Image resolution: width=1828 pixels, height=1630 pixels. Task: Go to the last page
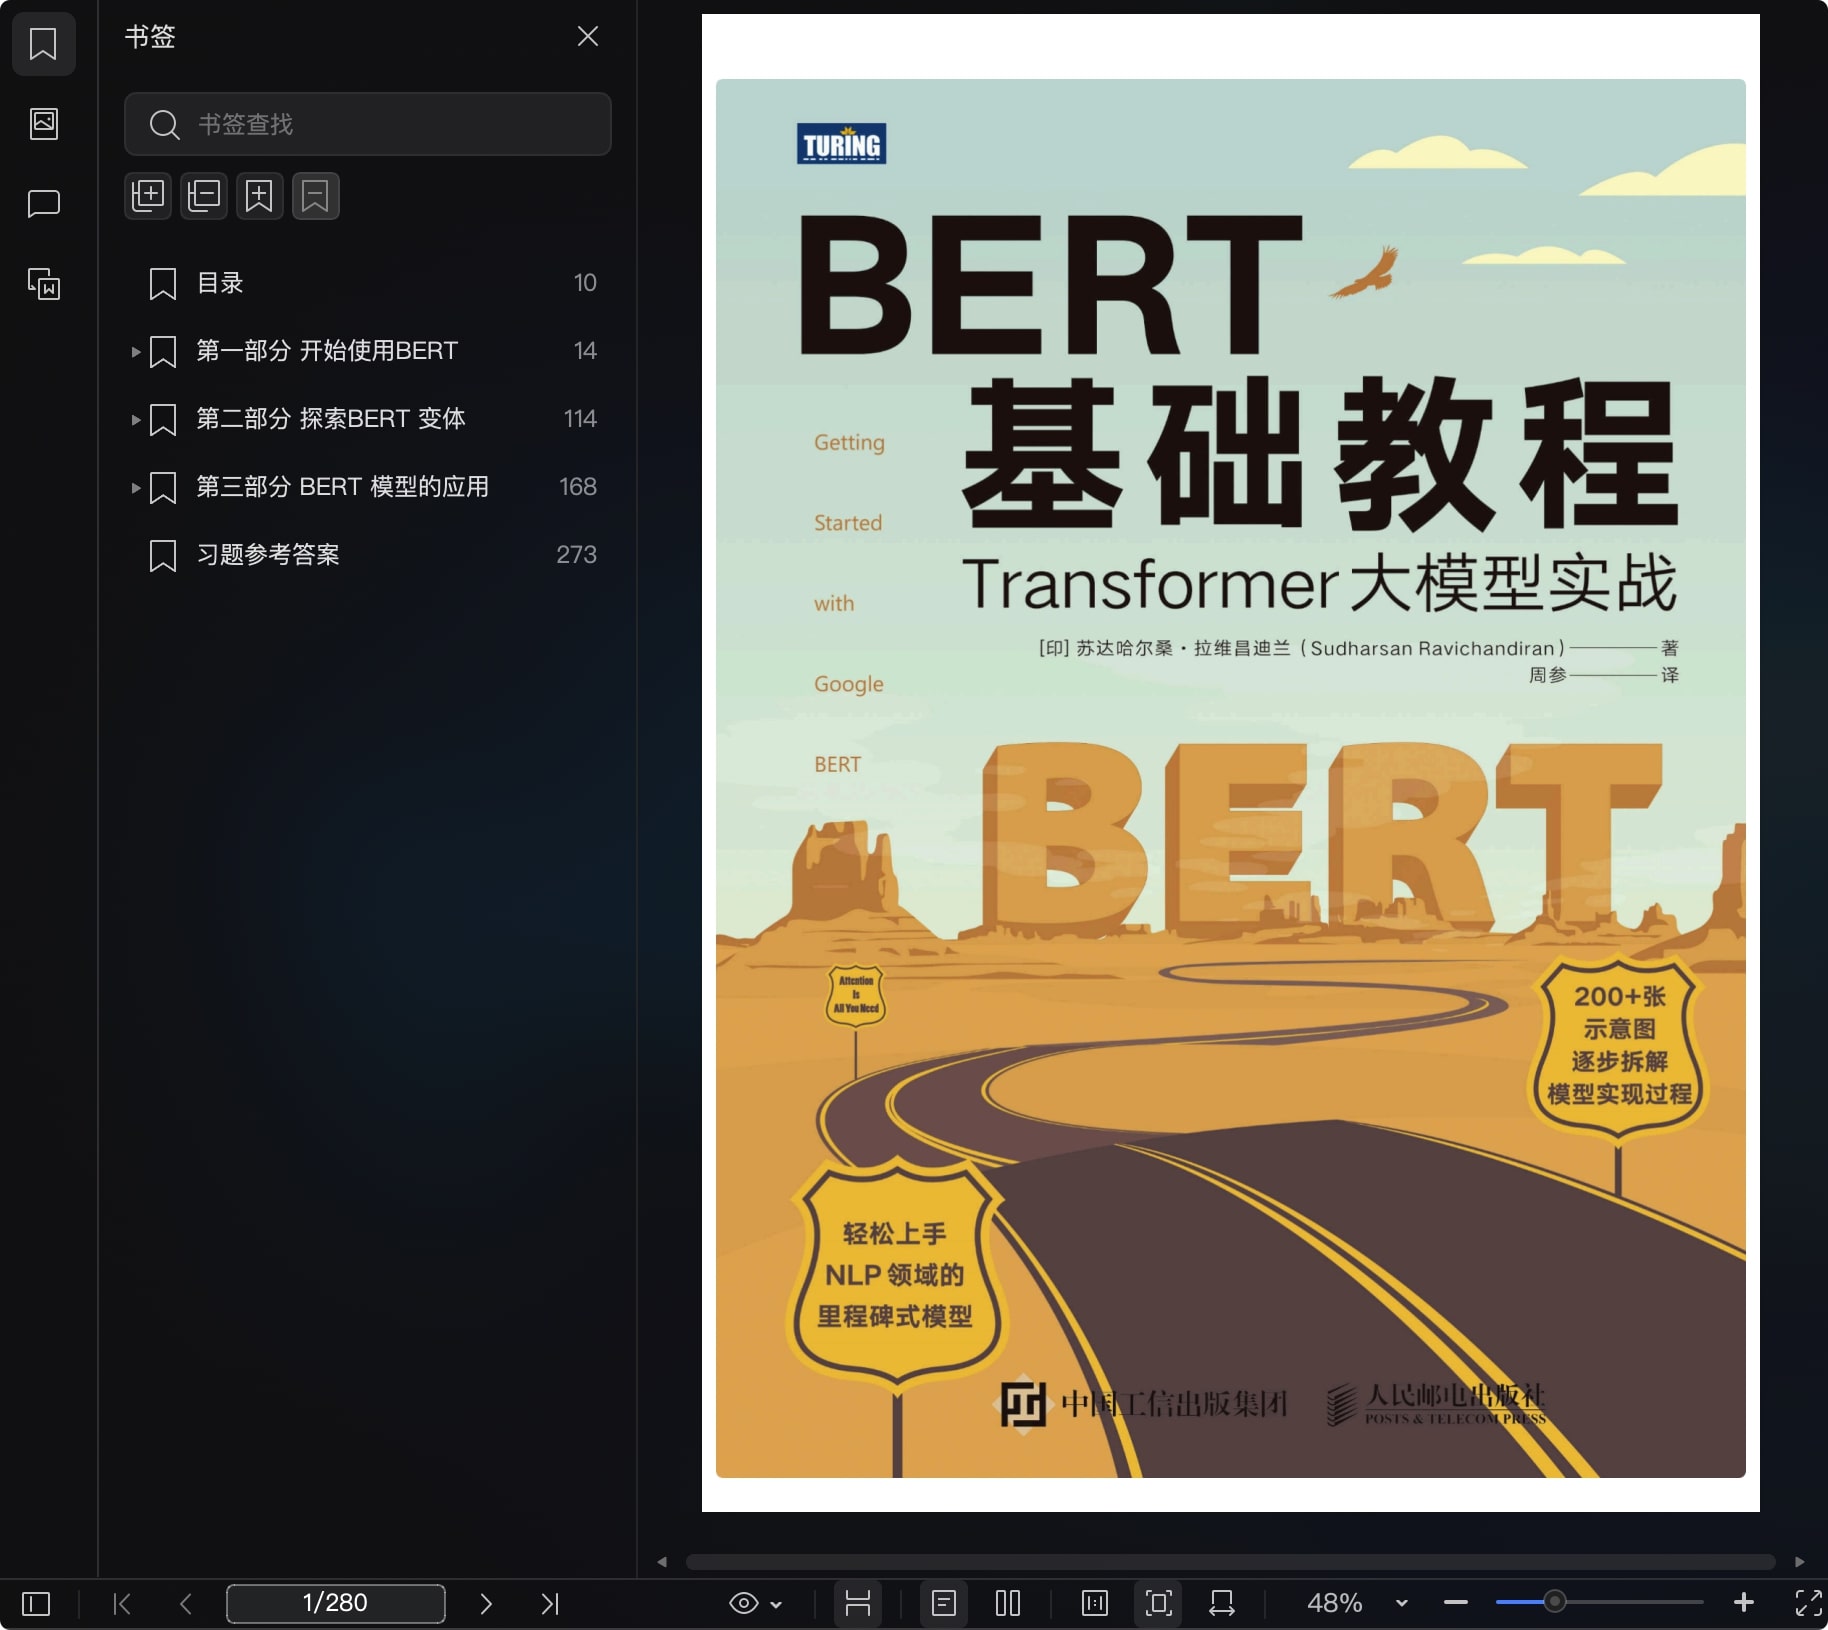tap(550, 1604)
